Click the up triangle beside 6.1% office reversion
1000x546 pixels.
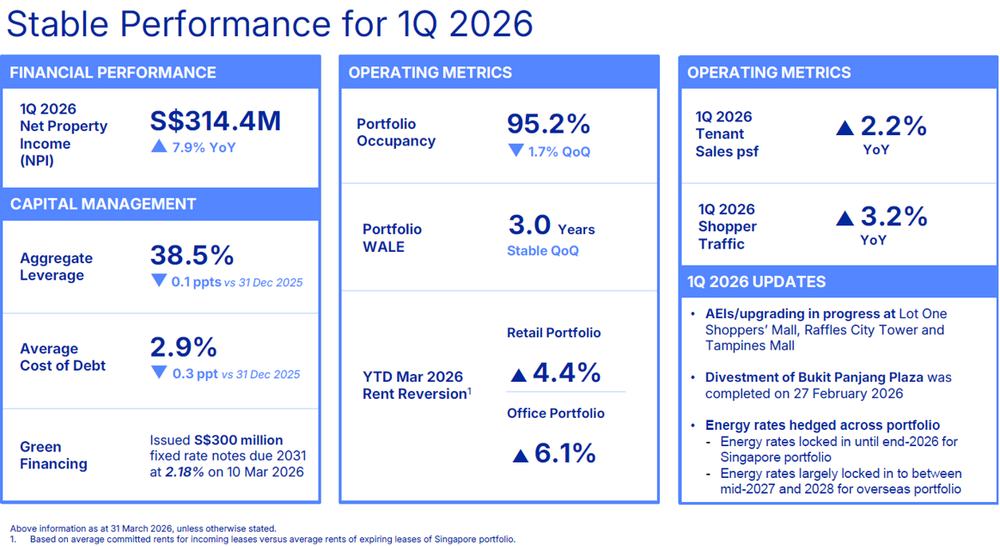point(520,455)
